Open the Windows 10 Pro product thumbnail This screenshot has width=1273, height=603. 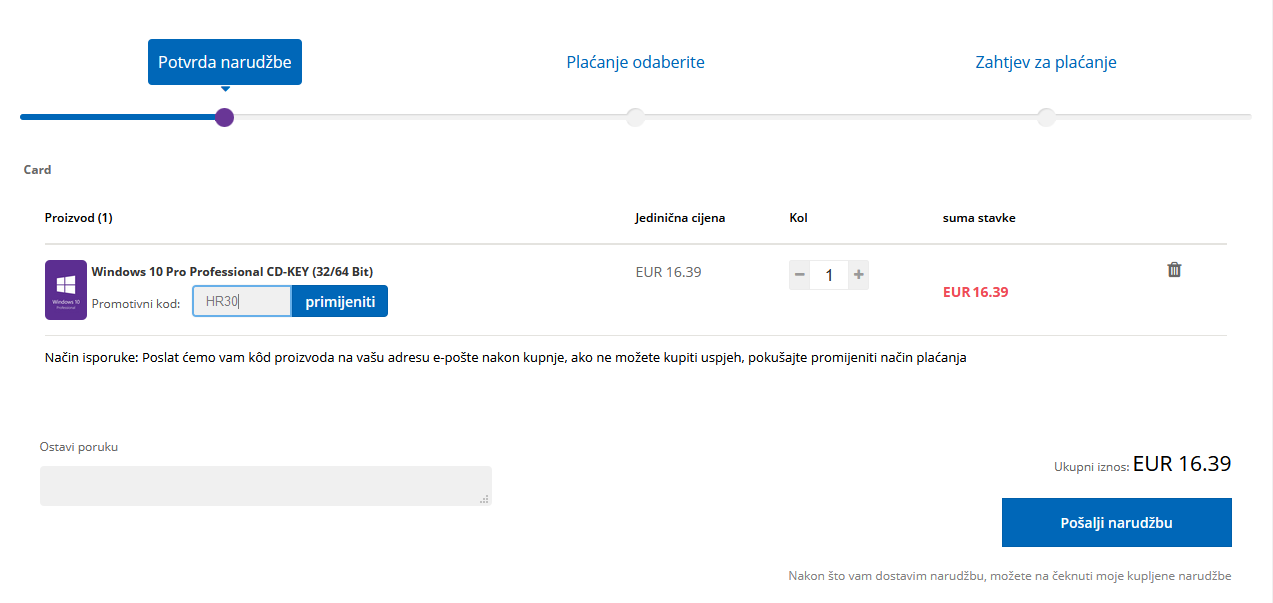coord(66,290)
